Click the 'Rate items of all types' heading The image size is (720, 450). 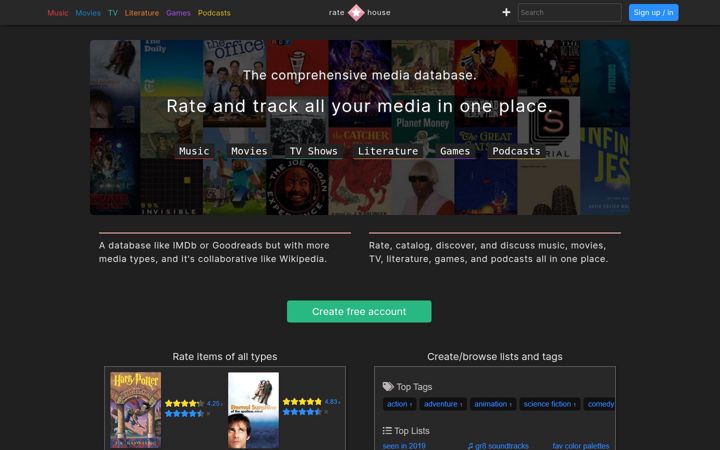tap(225, 356)
